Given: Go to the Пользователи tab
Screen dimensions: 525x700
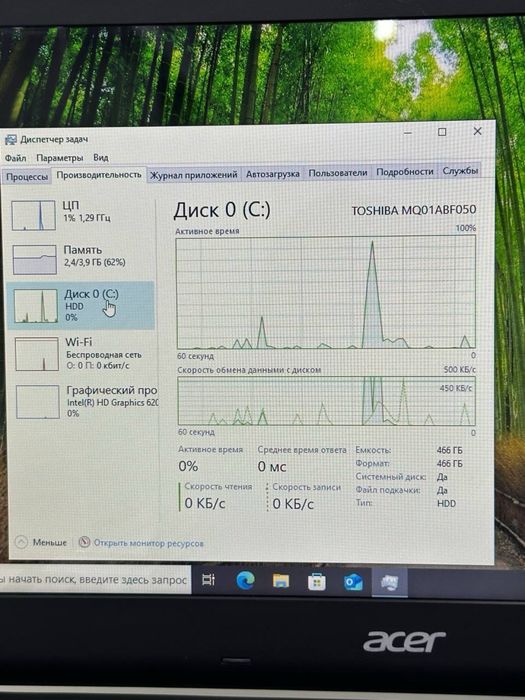Looking at the screenshot, I should (x=338, y=172).
